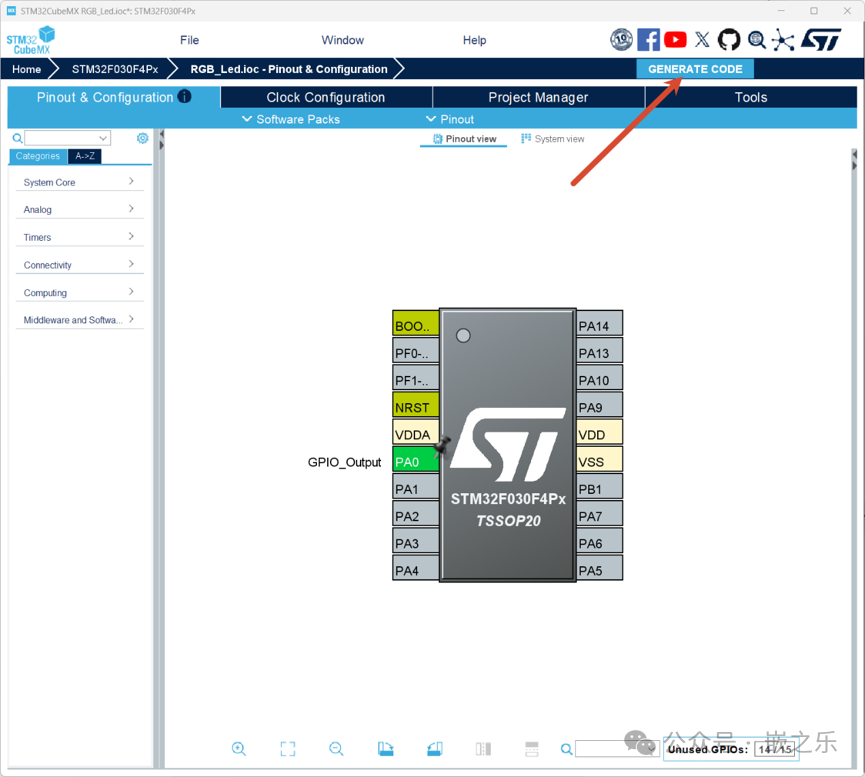This screenshot has width=865, height=777.
Task: Fit chip to screen with the frame icon
Action: pos(288,749)
